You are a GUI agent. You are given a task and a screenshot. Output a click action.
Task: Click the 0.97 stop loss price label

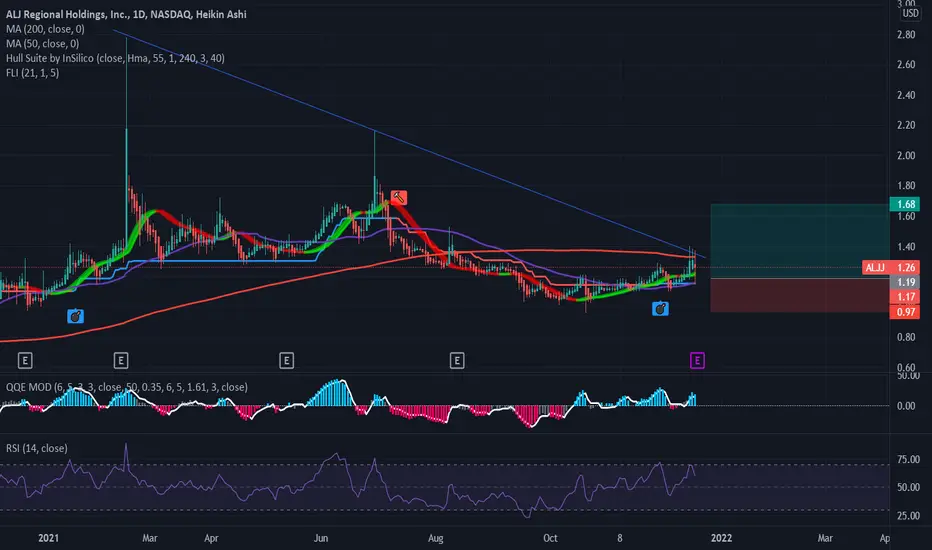coord(905,312)
